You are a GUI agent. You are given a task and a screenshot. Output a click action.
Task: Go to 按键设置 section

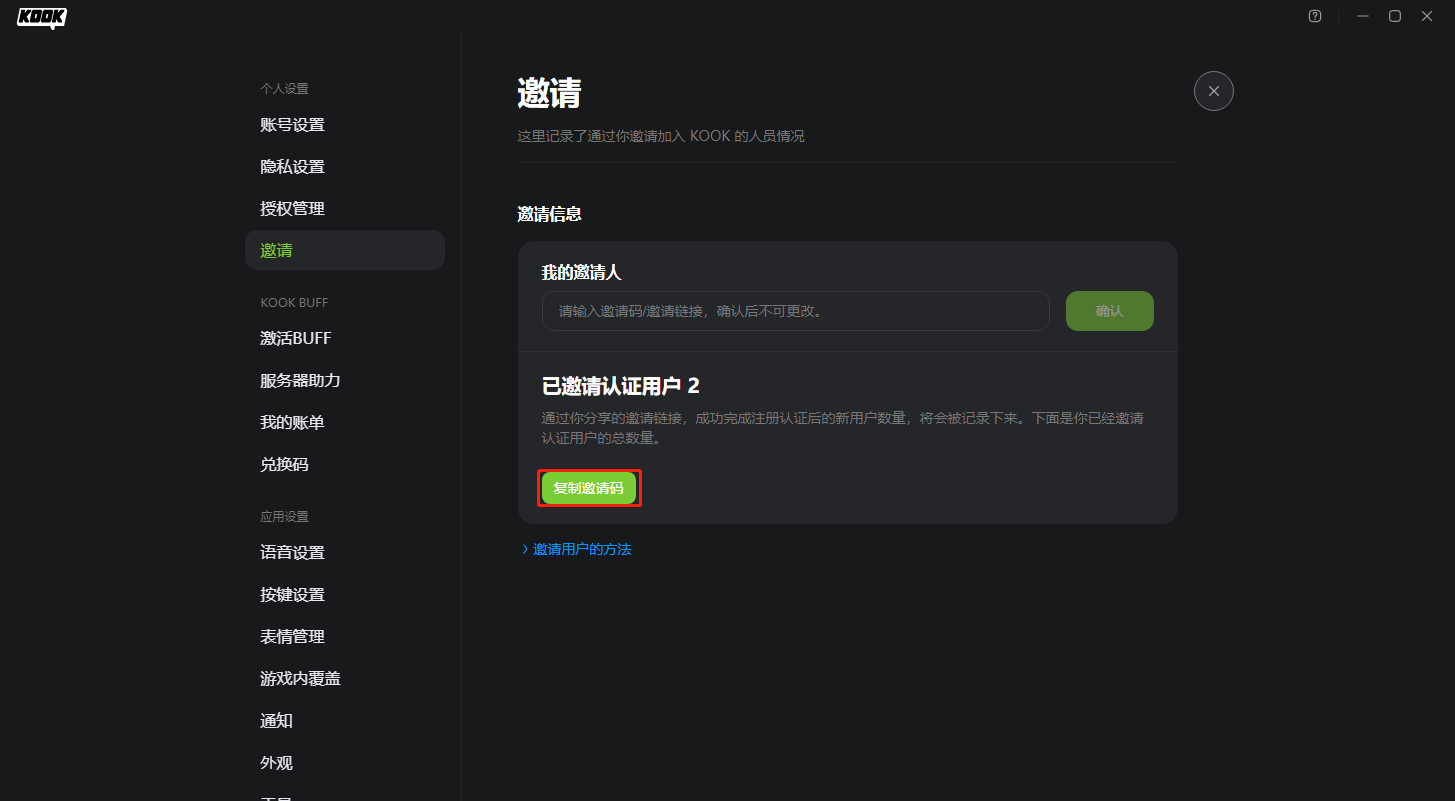[x=345, y=595]
